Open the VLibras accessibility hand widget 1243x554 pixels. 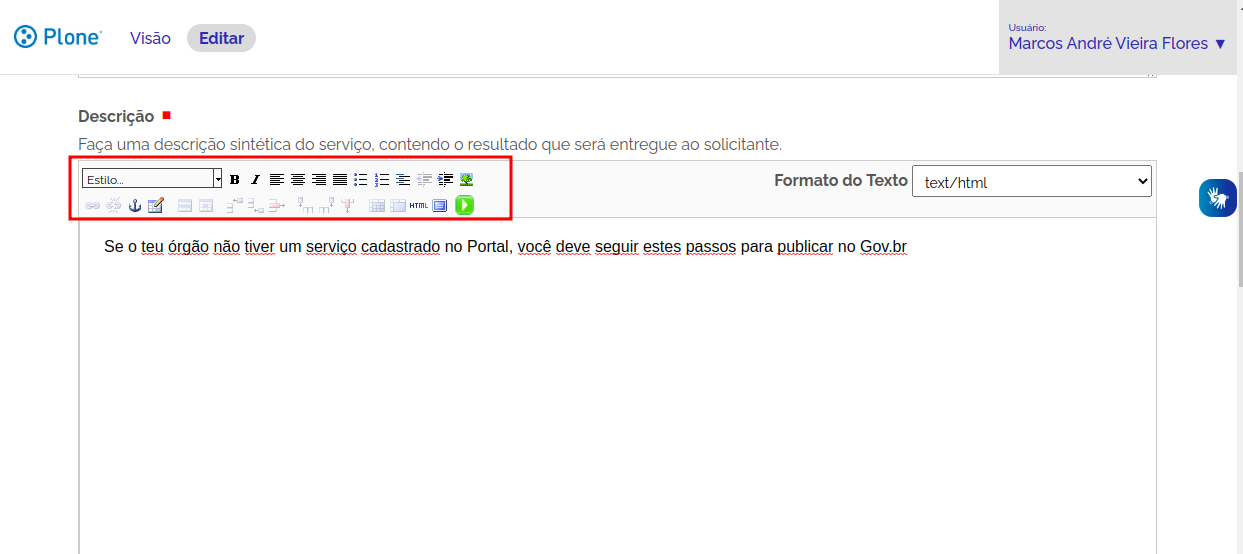tap(1217, 198)
